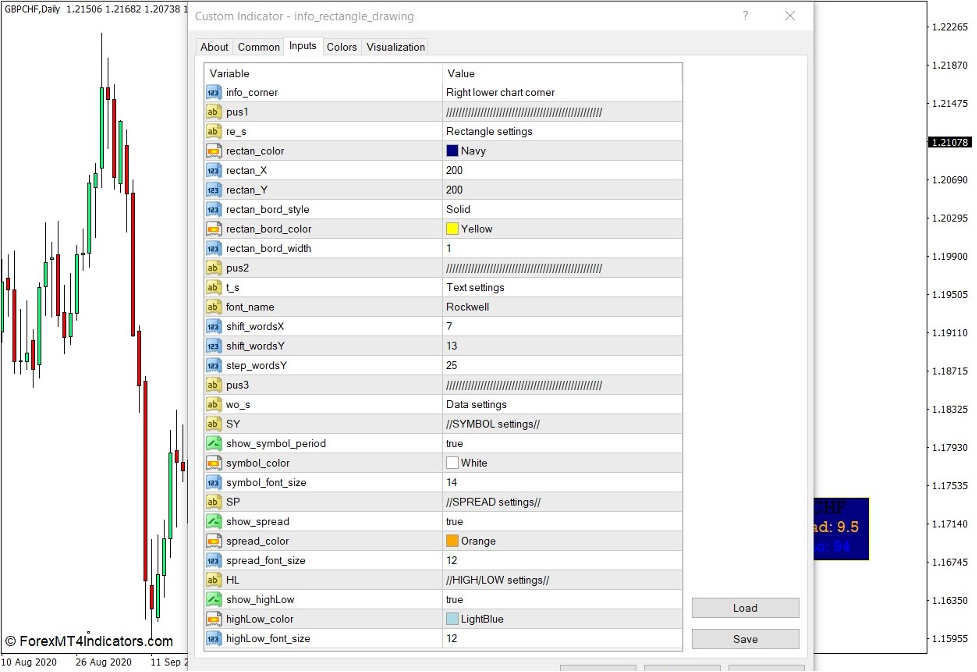
Task: Open info_corner Right lower chart corner dropdown
Action: click(561, 92)
